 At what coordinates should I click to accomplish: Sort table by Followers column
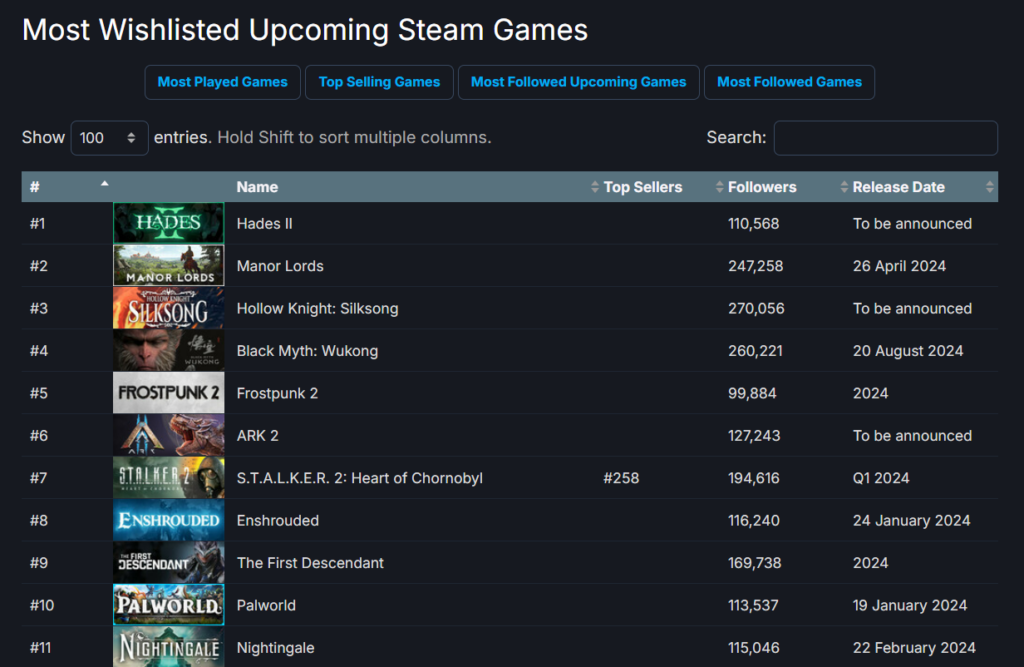[x=762, y=187]
